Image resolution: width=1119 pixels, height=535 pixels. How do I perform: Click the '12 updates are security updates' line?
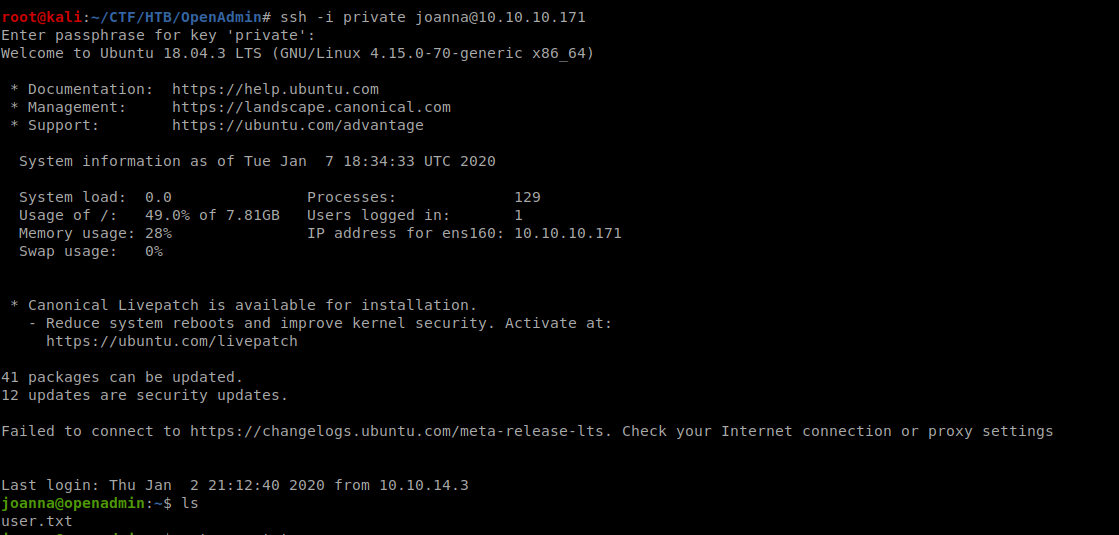coord(145,394)
